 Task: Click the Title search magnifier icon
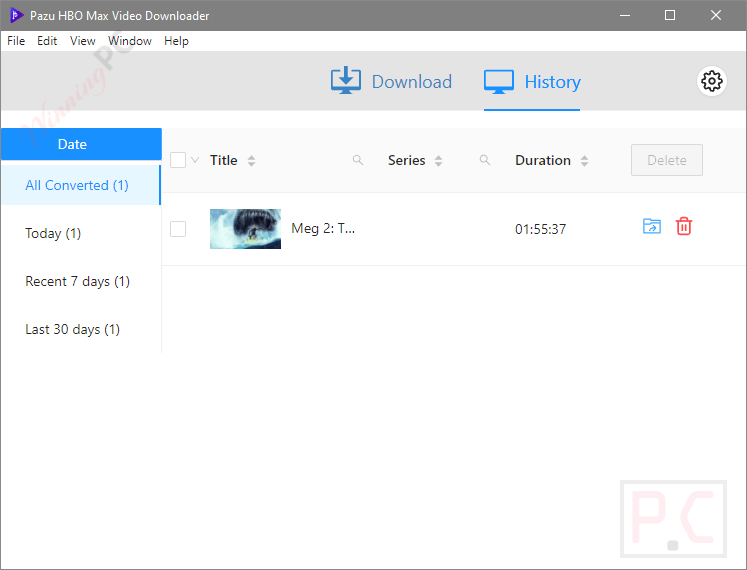pos(358,160)
